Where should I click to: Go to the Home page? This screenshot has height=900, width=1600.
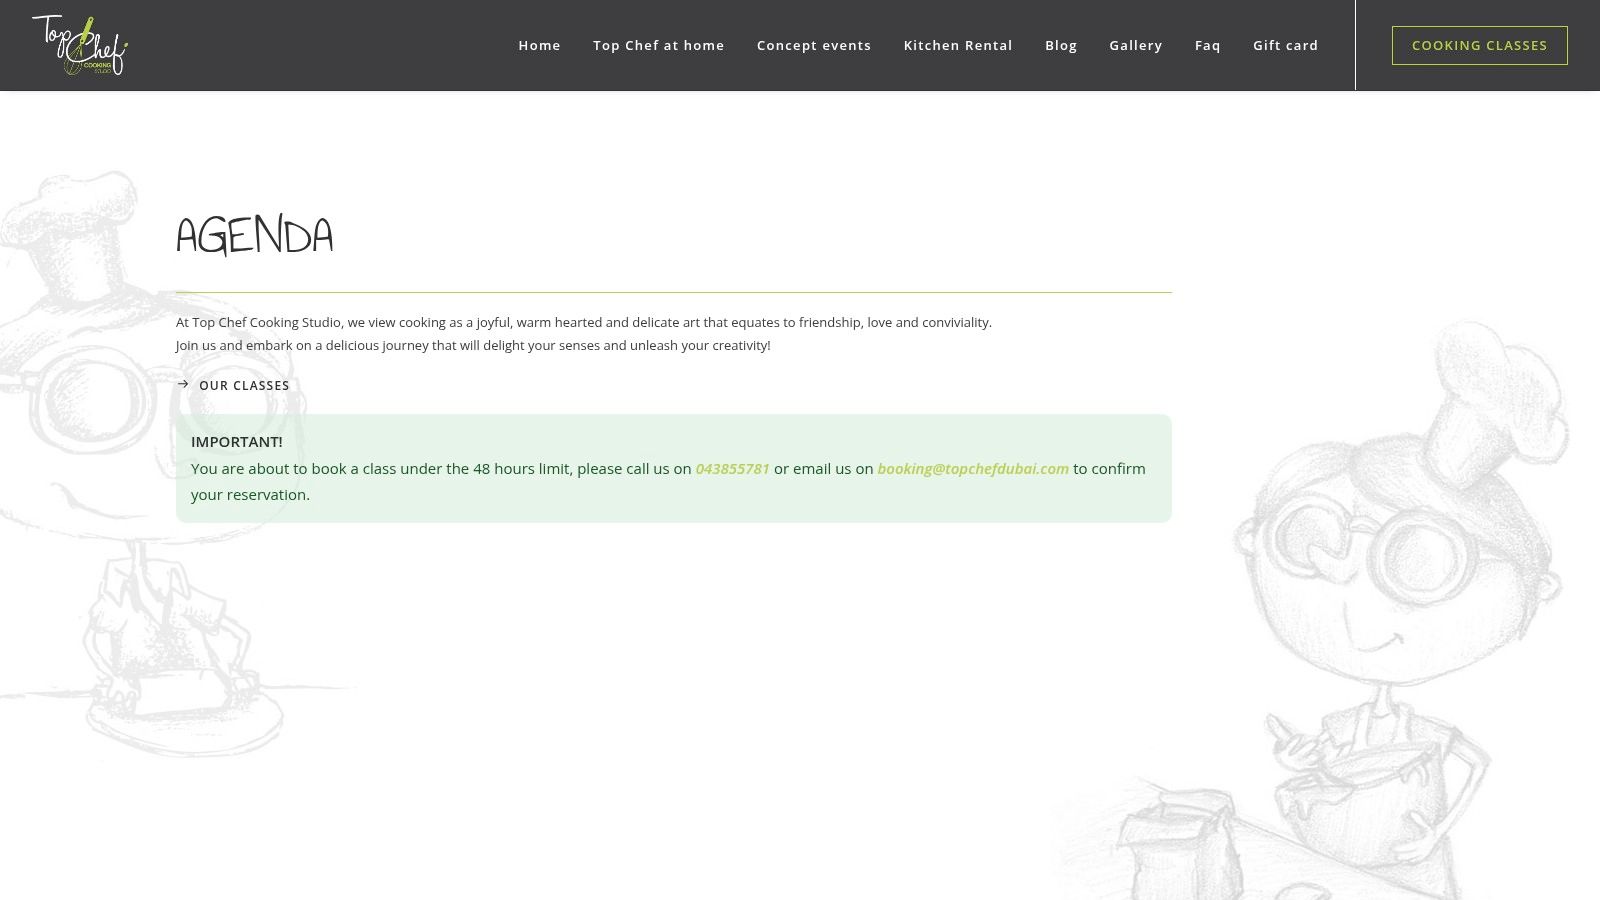(x=539, y=45)
